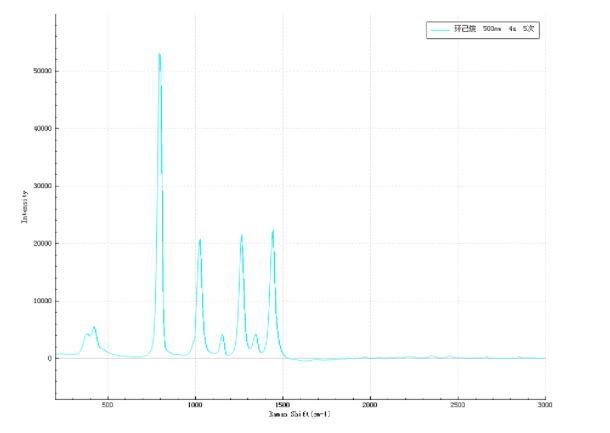
Task: Click the peak top near 1270 on the spectrum
Action: click(x=241, y=236)
